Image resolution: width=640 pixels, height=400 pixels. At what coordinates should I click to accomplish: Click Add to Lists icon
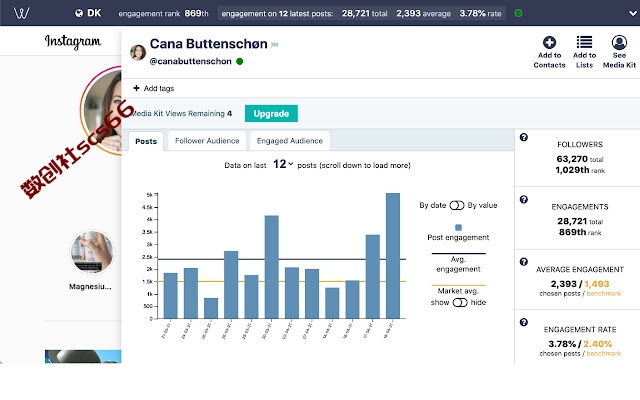584,42
